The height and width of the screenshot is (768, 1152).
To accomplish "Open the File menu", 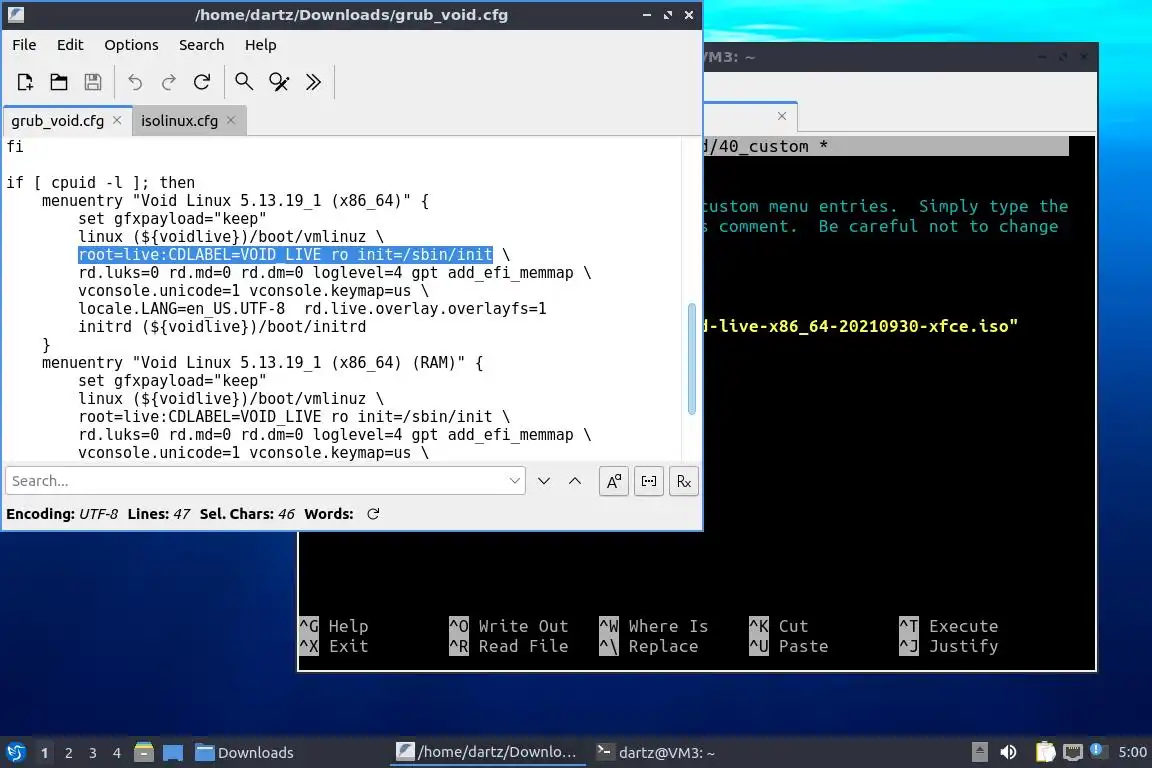I will pos(24,45).
